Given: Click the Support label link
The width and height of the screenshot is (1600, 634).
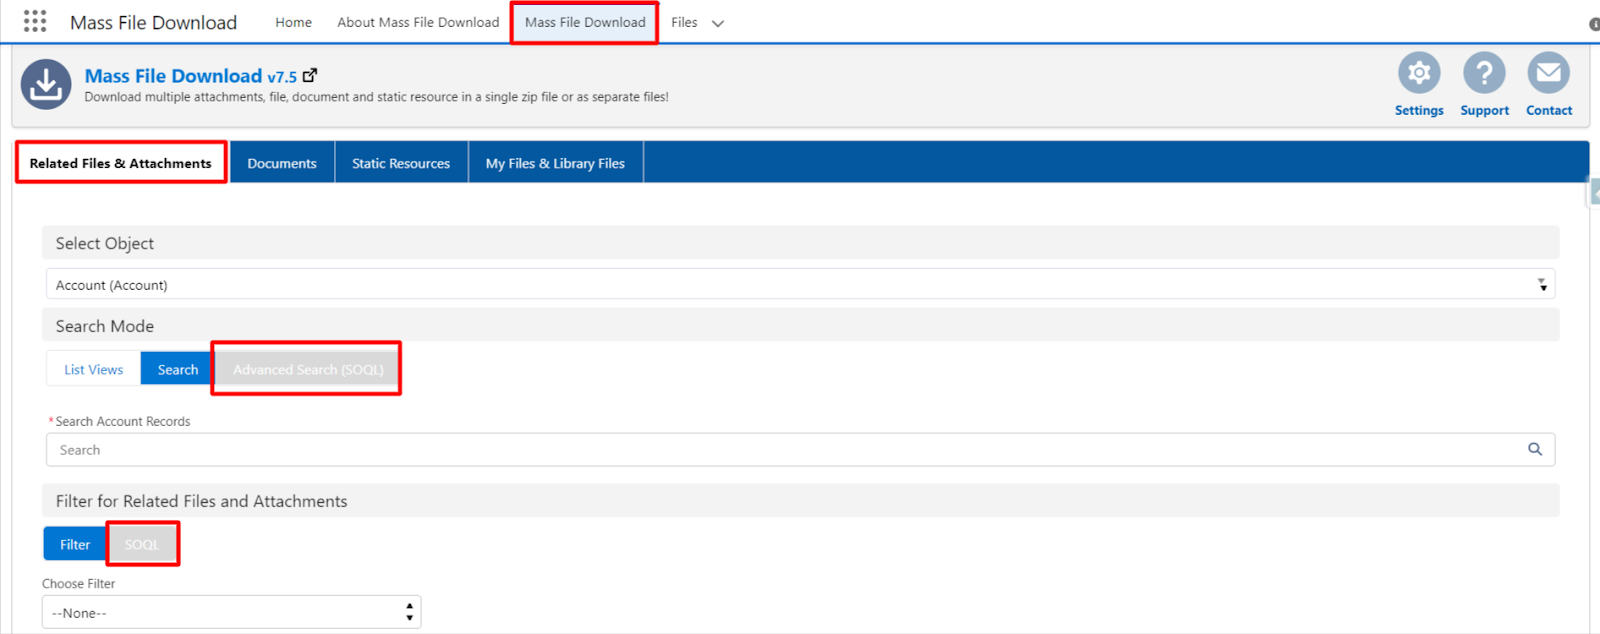Looking at the screenshot, I should pos(1484,110).
